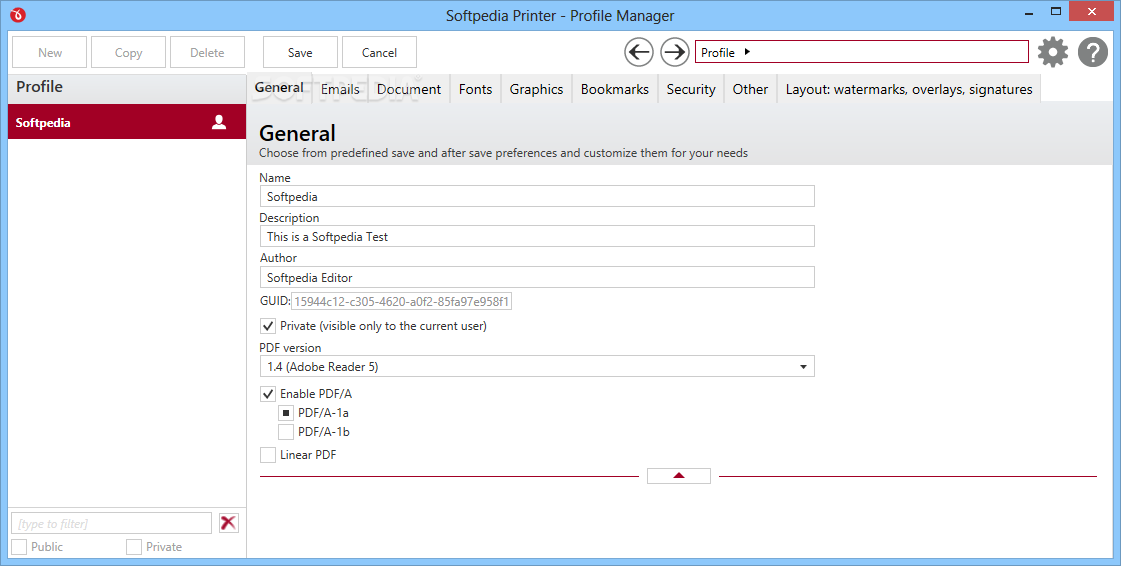Click the Profile breadcrumb bar
1121x566 pixels.
pos(861,51)
